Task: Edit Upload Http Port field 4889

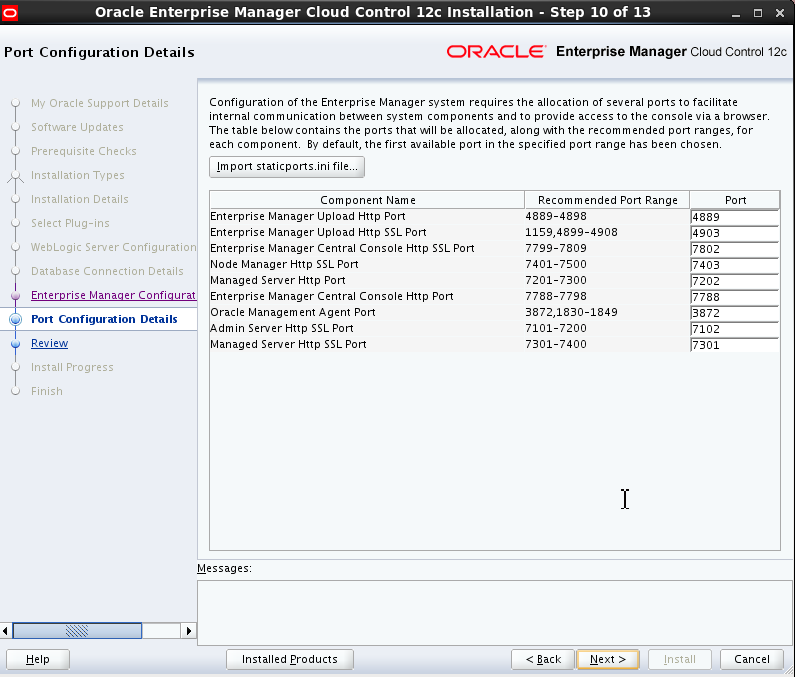Action: click(734, 217)
